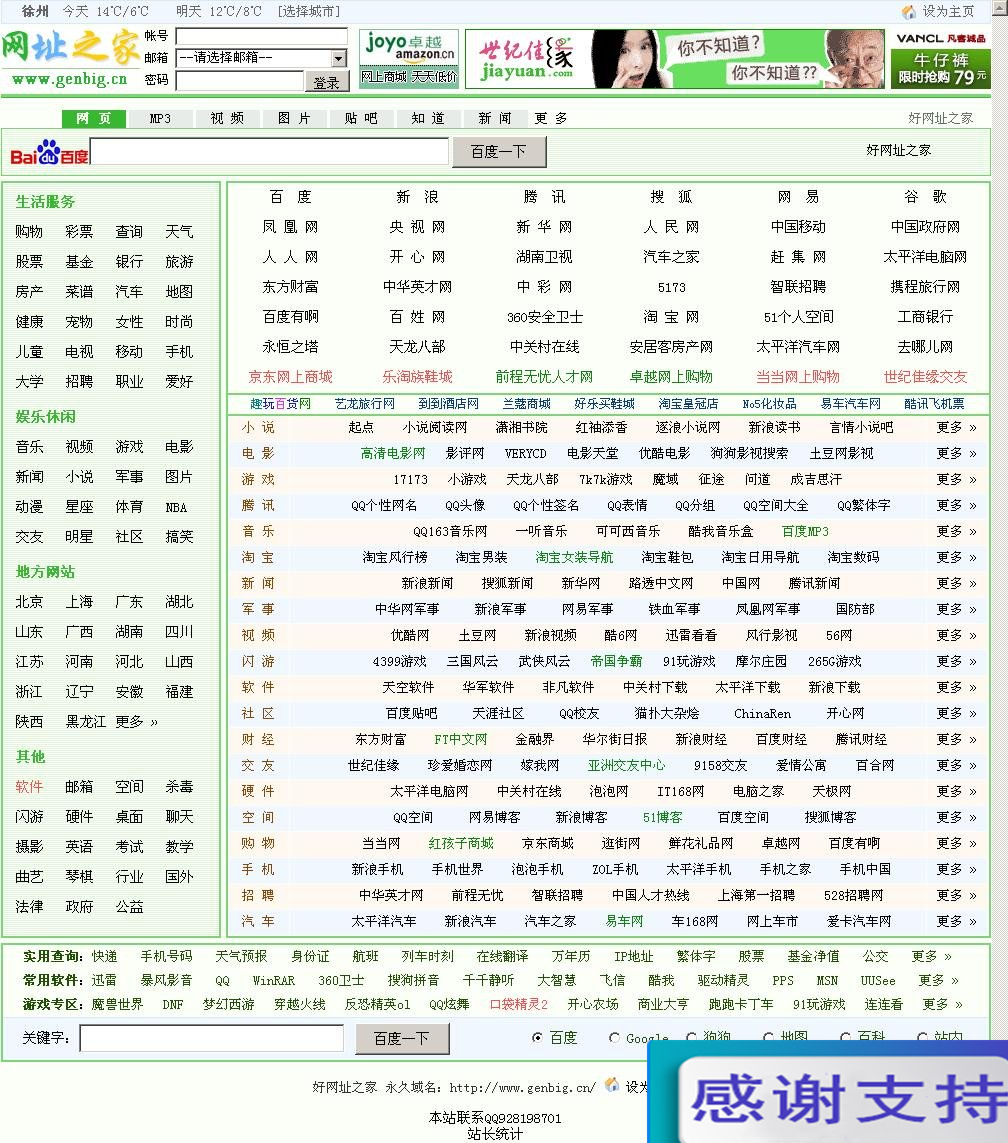
Task: Open the 工商银行 link
Action: [x=925, y=316]
